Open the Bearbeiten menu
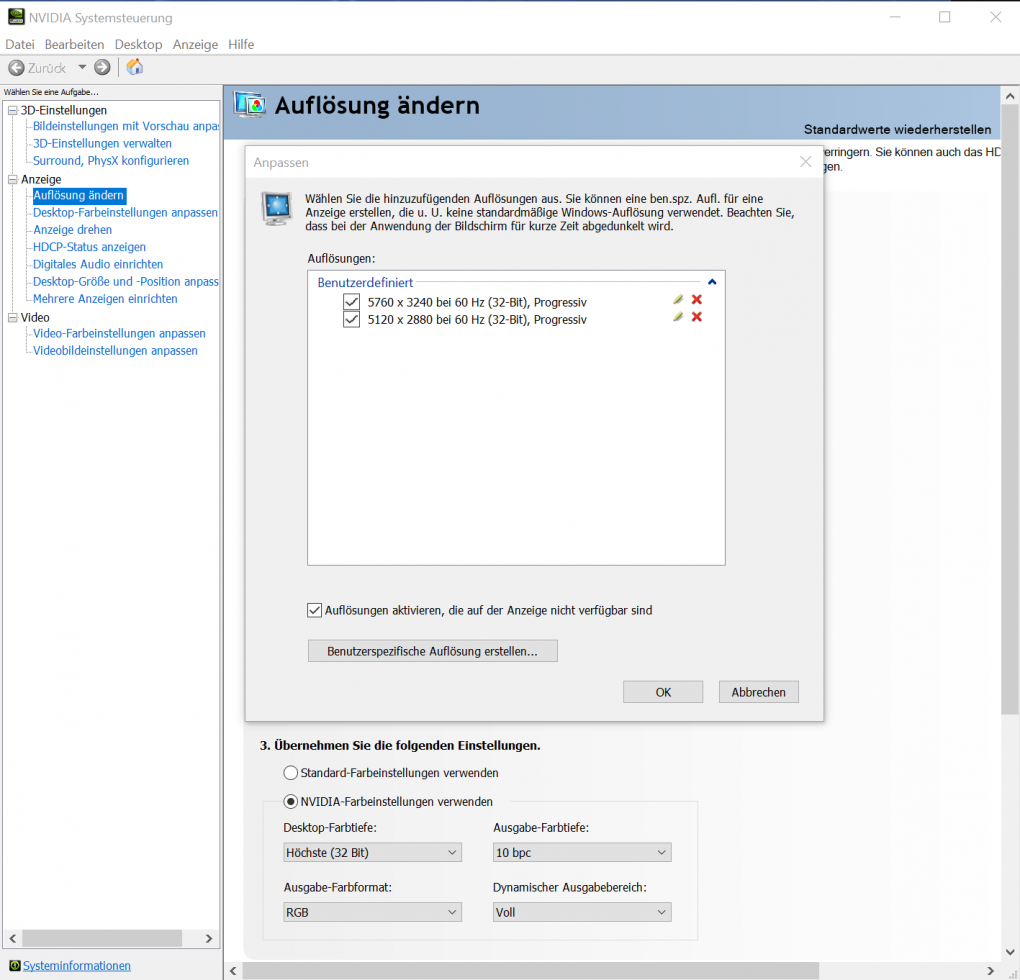 (74, 44)
